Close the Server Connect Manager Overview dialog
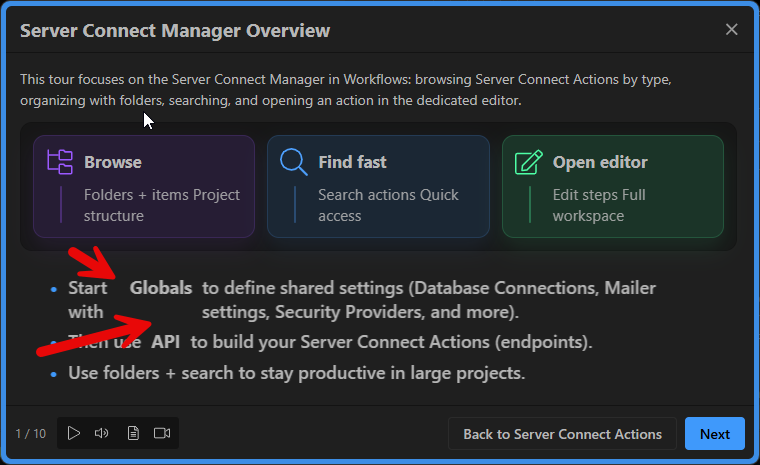Image resolution: width=760 pixels, height=465 pixels. point(731,30)
